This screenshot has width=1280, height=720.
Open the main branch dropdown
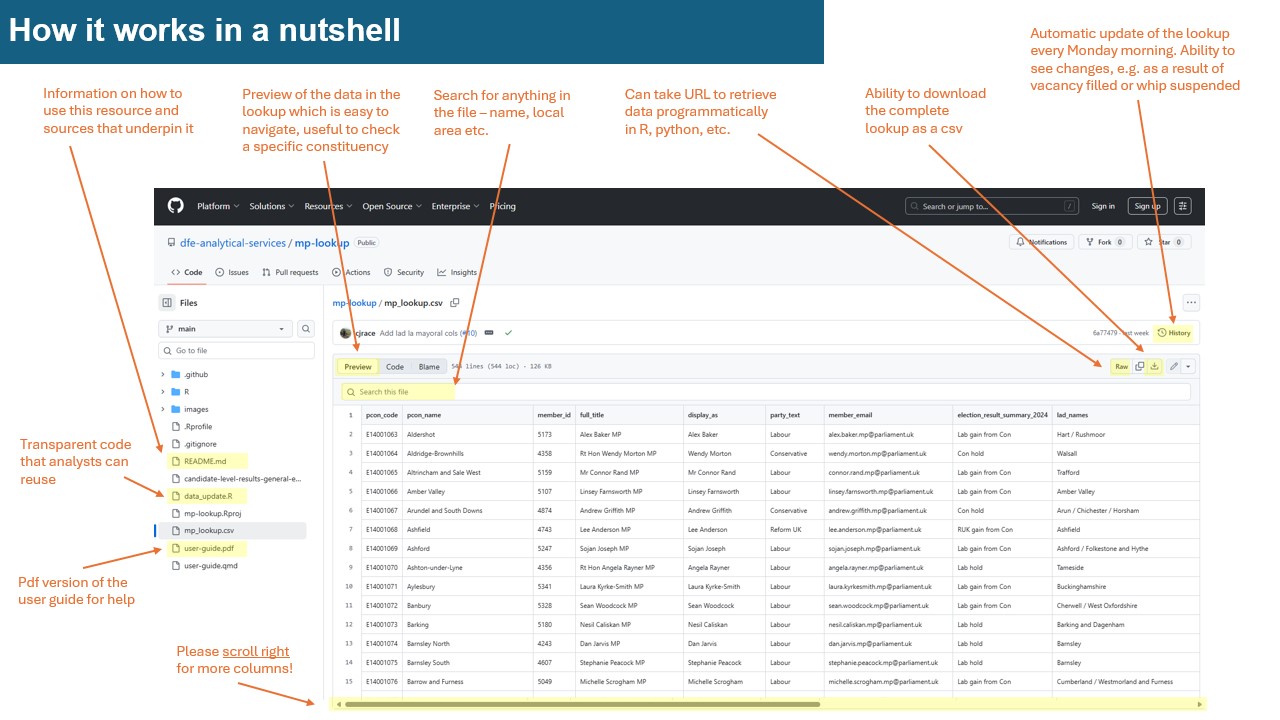224,329
